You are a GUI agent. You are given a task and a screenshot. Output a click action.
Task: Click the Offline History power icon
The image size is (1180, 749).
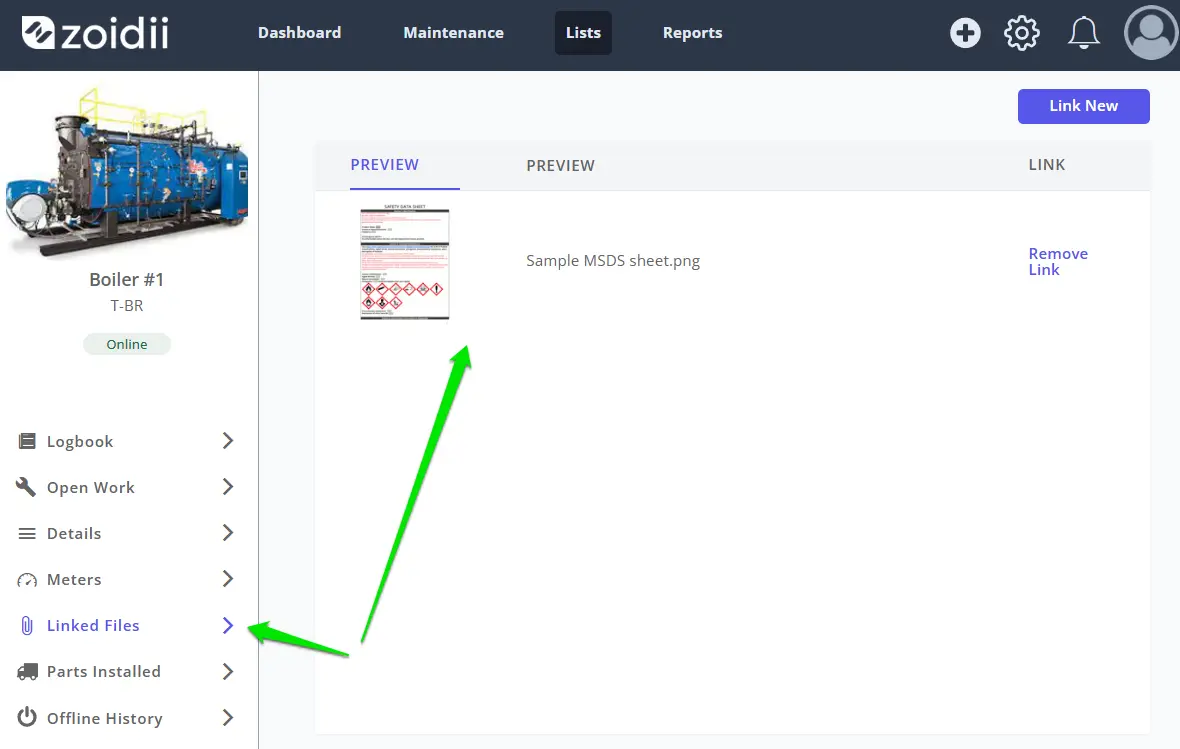27,717
